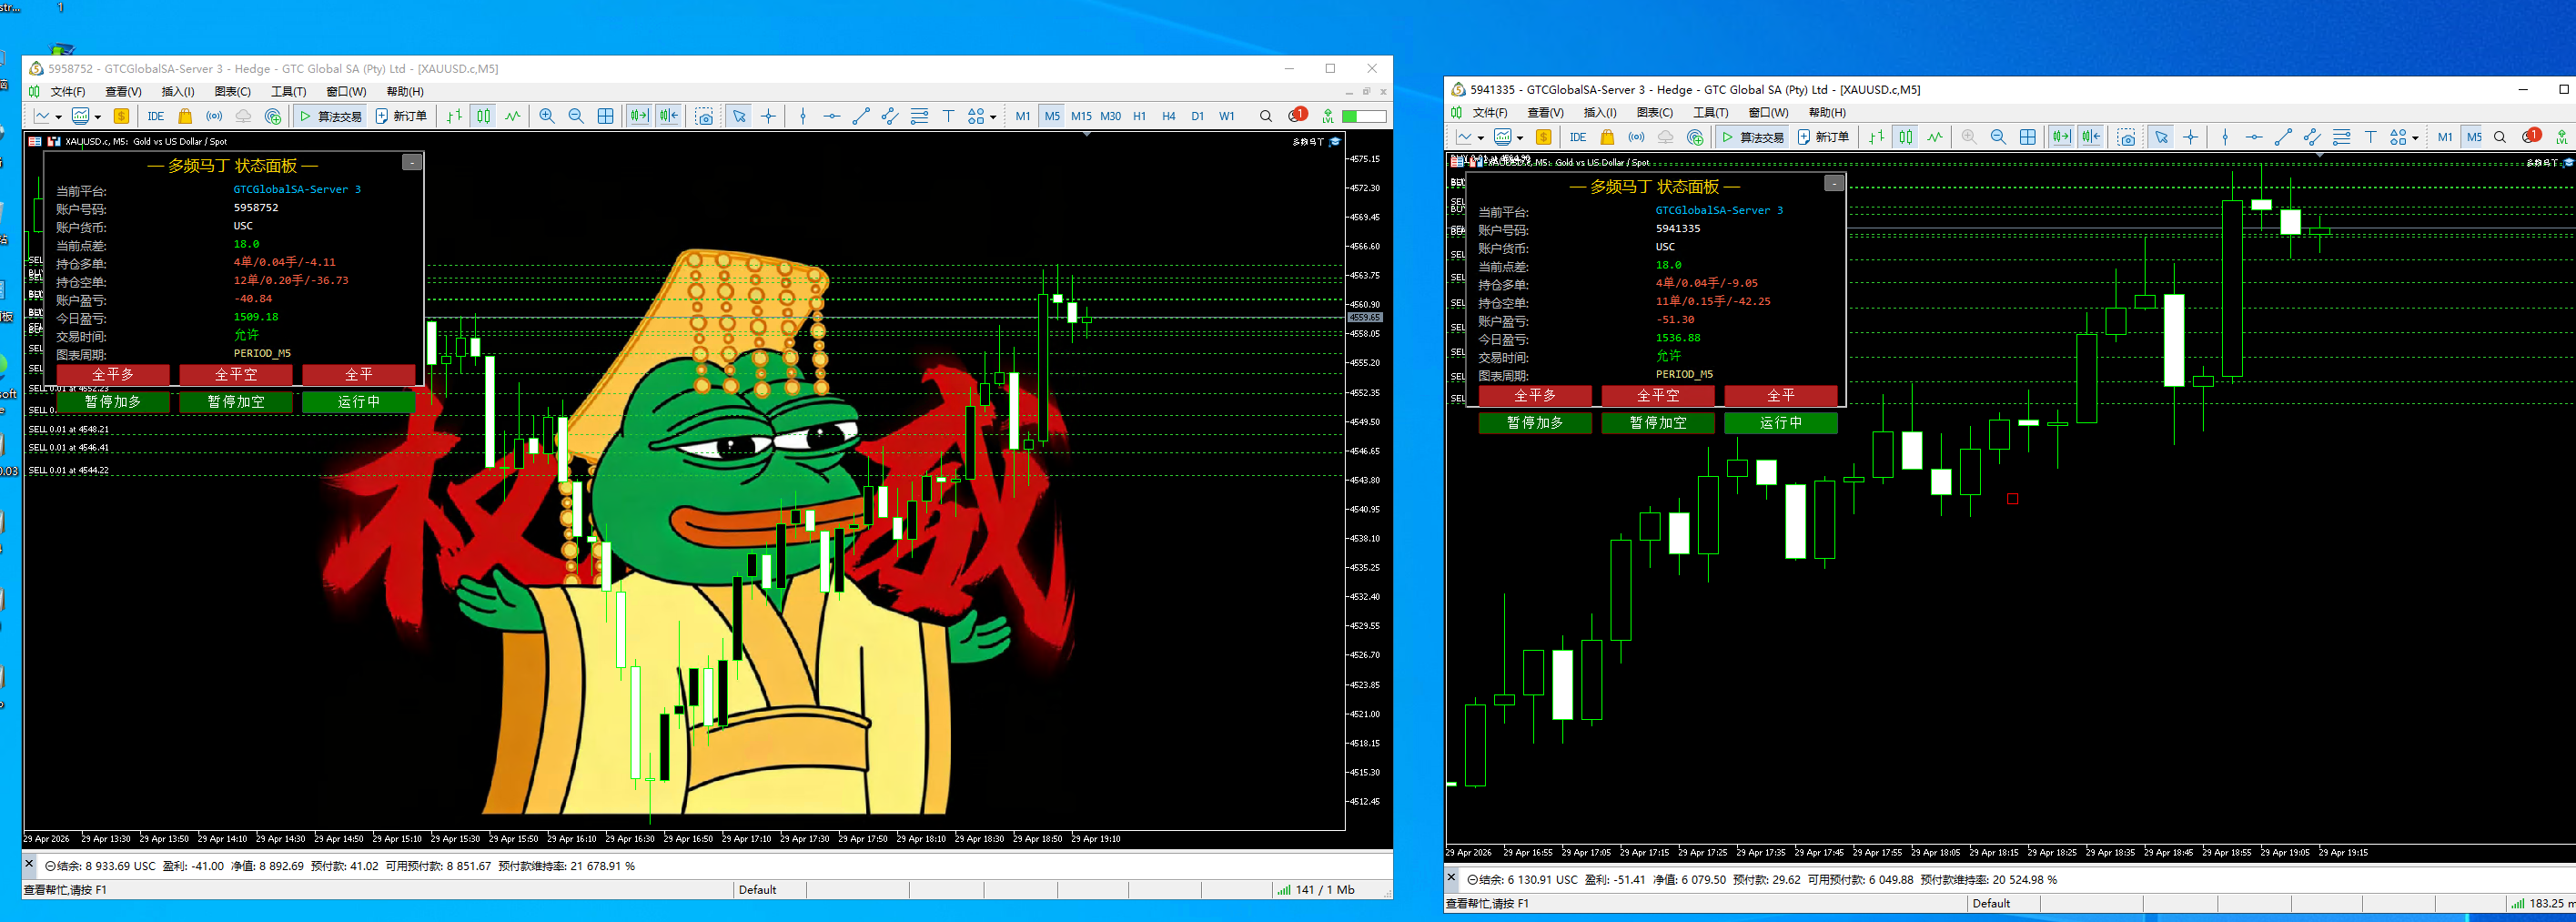Switch left chart to candlestick mode
Image resolution: width=2576 pixels, height=922 pixels.
pos(484,116)
